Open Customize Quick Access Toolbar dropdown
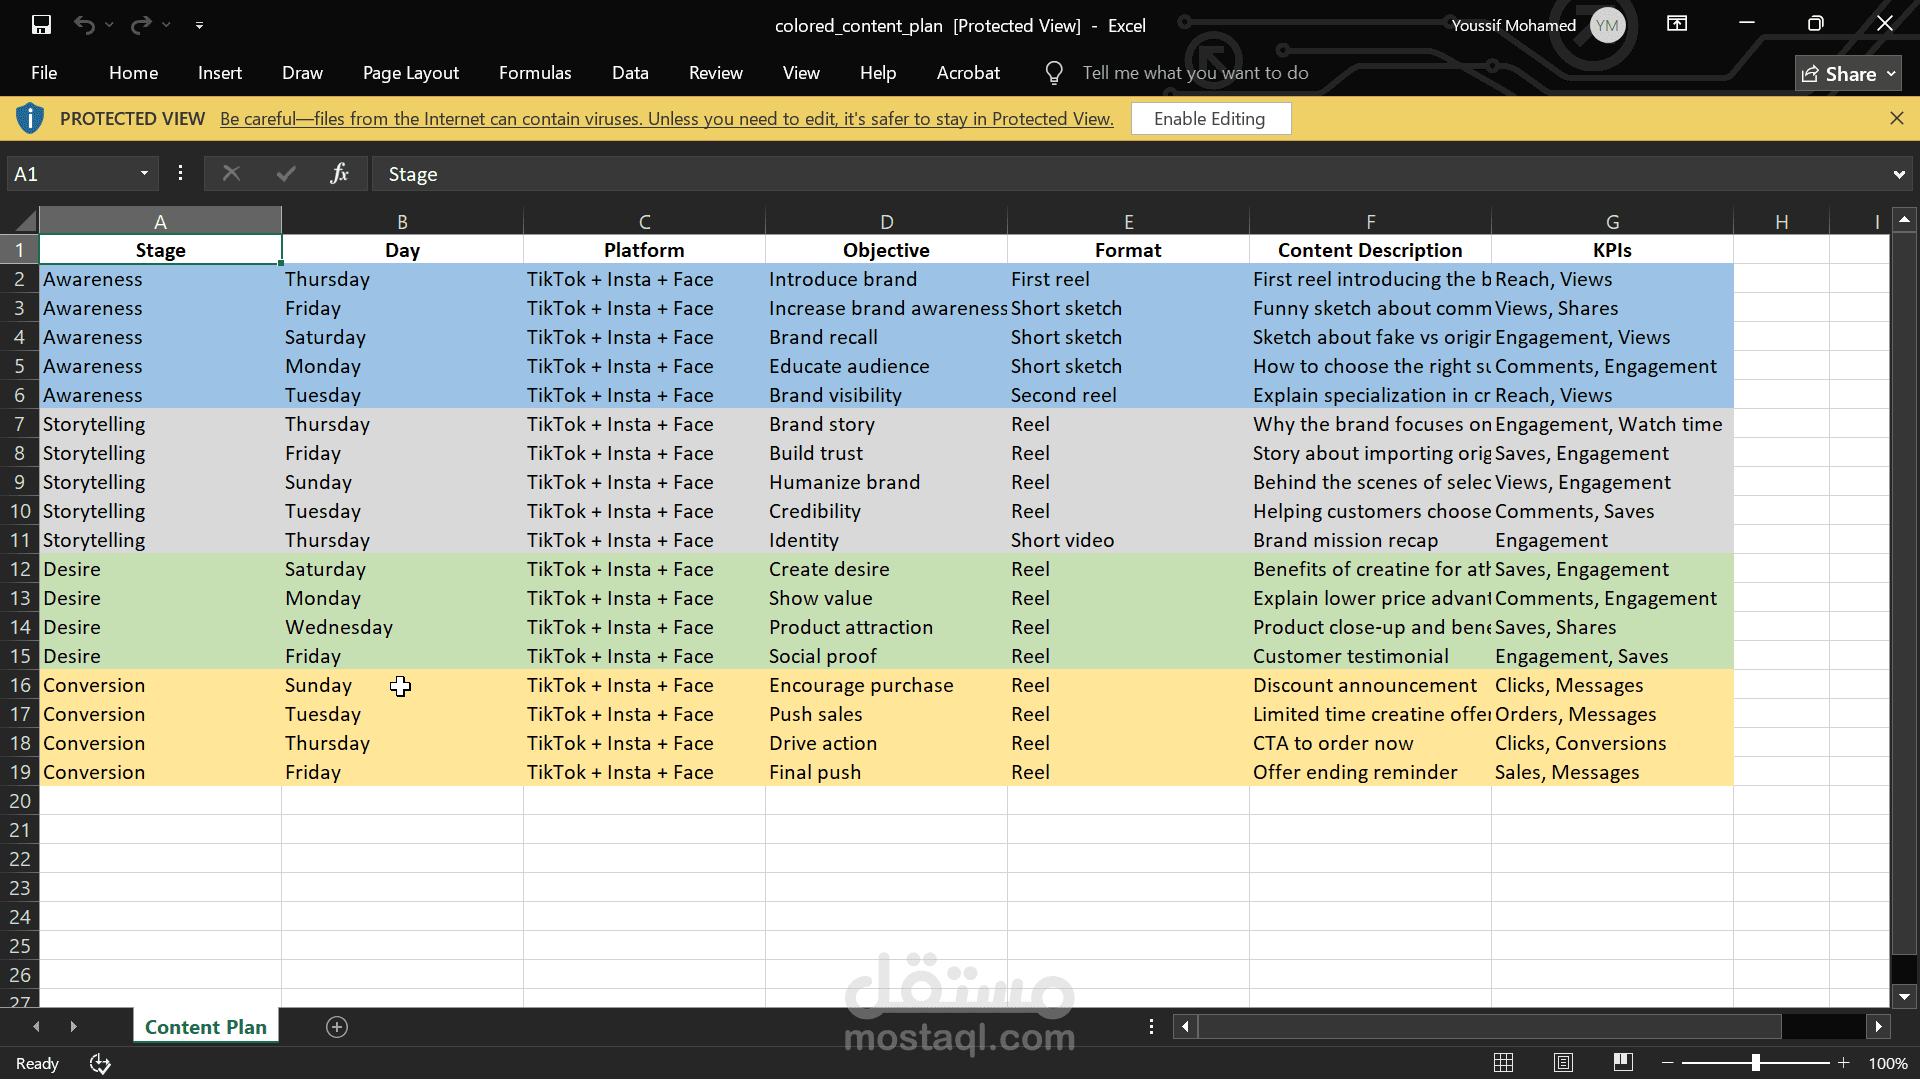Image resolution: width=1920 pixels, height=1080 pixels. pos(199,25)
